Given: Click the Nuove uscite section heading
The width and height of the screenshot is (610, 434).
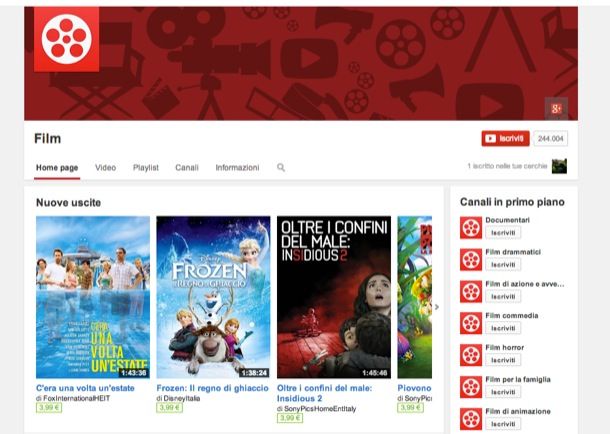Looking at the screenshot, I should coord(68,203).
